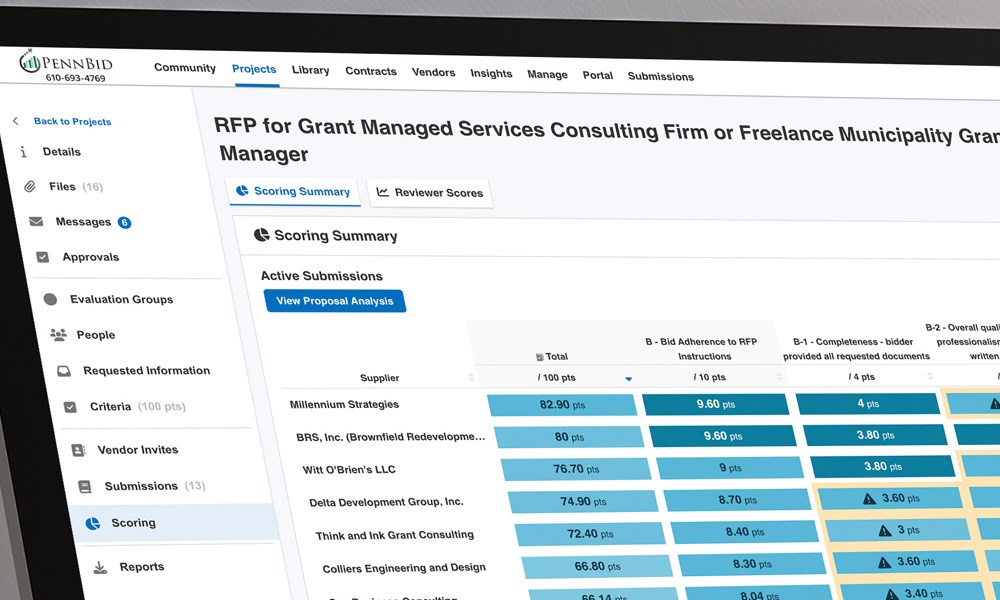1000x600 pixels.
Task: Select the Millennium Strategies supplier row
Action: (x=344, y=404)
